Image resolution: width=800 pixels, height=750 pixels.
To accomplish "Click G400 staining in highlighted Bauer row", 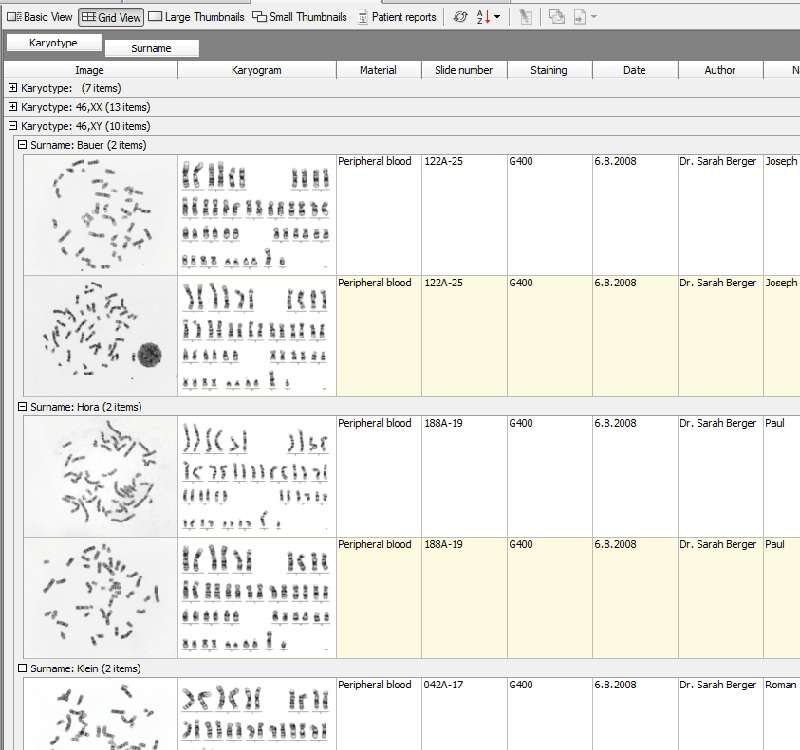I will click(521, 283).
